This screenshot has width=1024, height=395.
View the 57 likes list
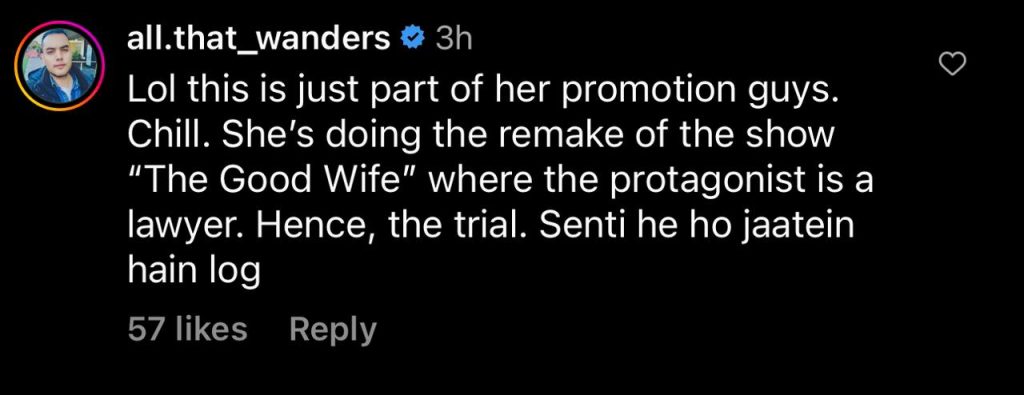[x=187, y=328]
